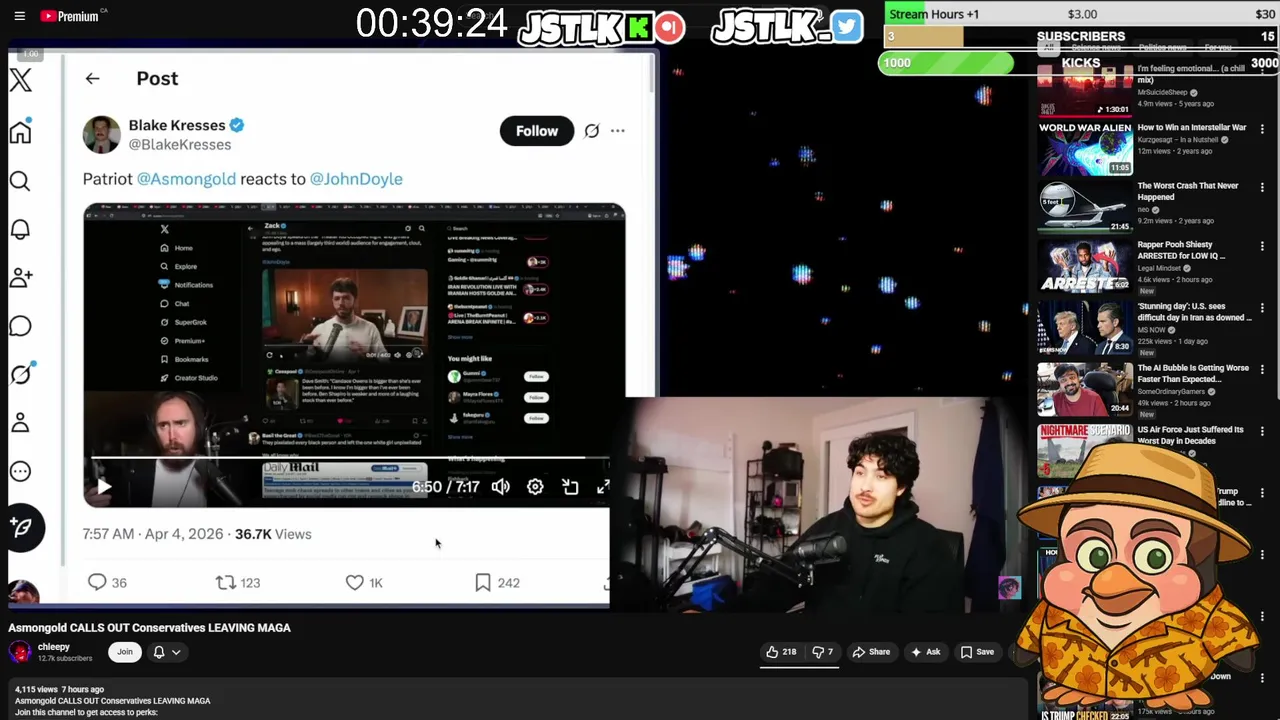Mute the X video volume
1280x720 pixels.
501,487
